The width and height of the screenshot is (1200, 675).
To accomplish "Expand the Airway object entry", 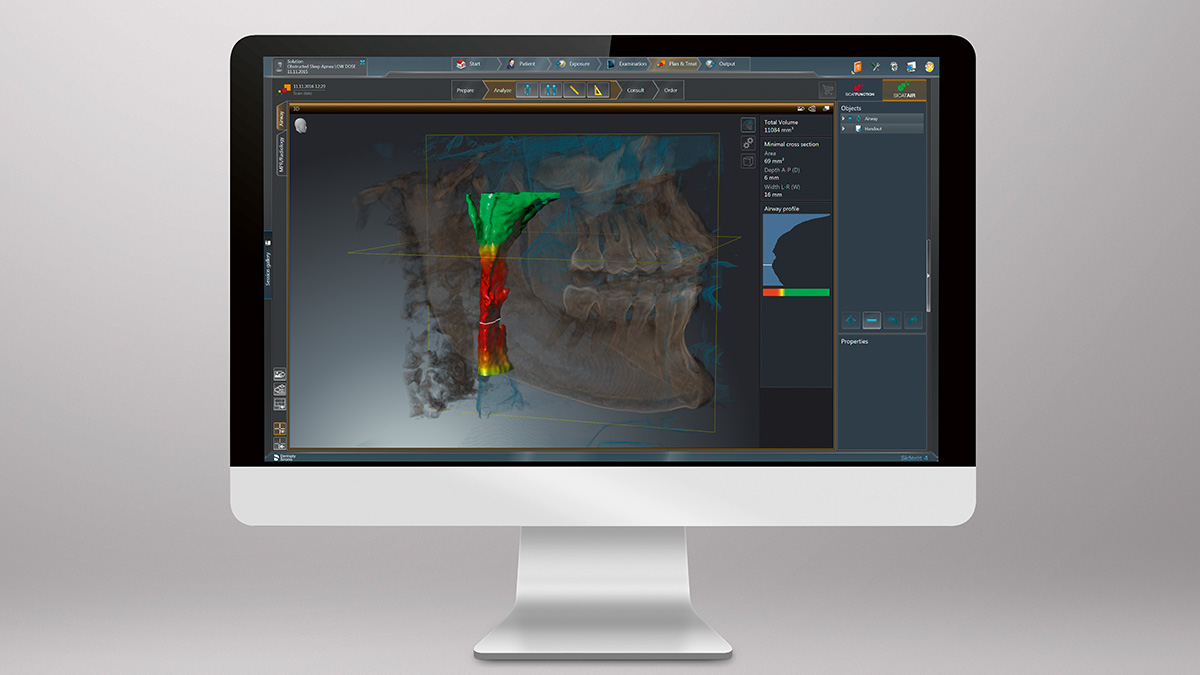I will tap(843, 118).
